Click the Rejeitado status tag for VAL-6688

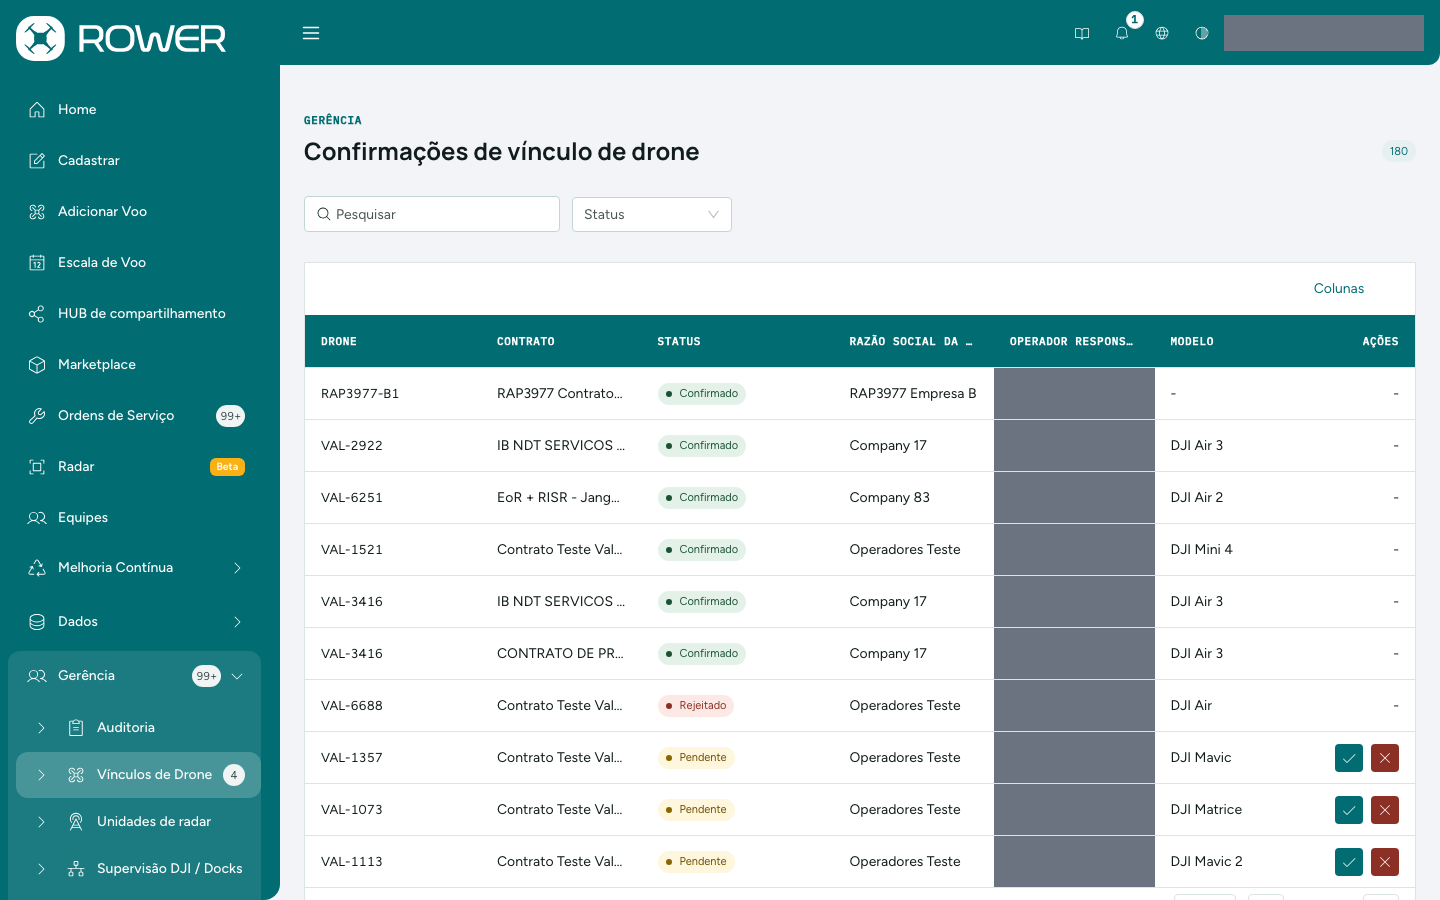696,705
